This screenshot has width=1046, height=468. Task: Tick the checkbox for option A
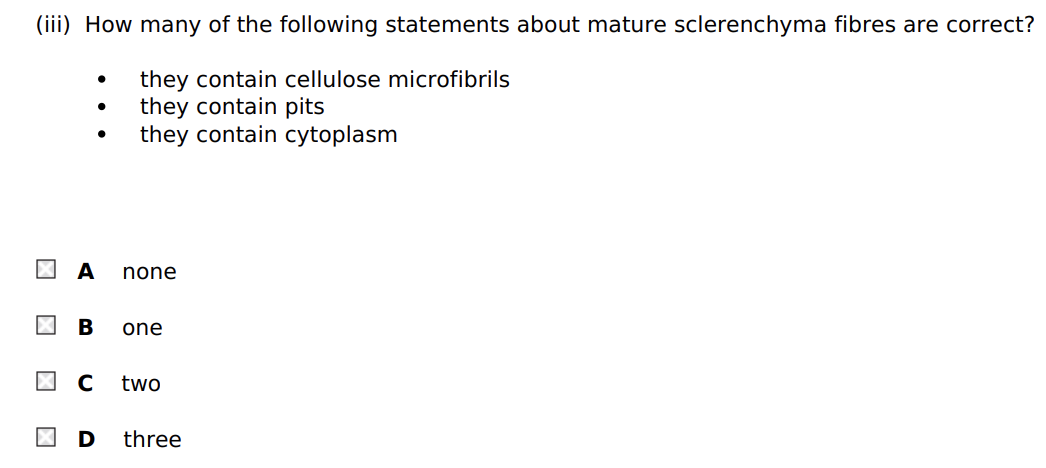[45, 270]
